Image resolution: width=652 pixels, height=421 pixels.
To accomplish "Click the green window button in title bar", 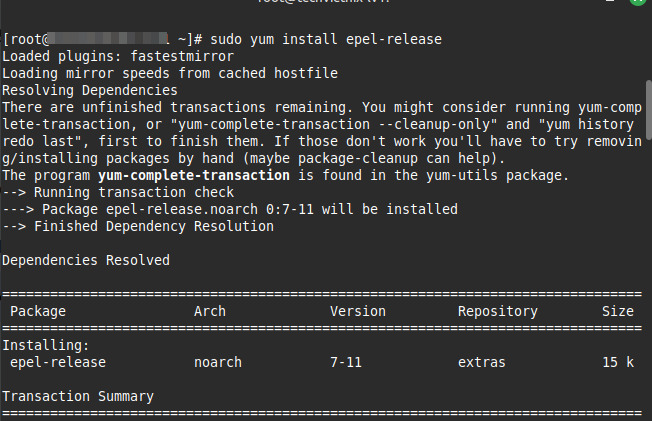I will [637, 1].
